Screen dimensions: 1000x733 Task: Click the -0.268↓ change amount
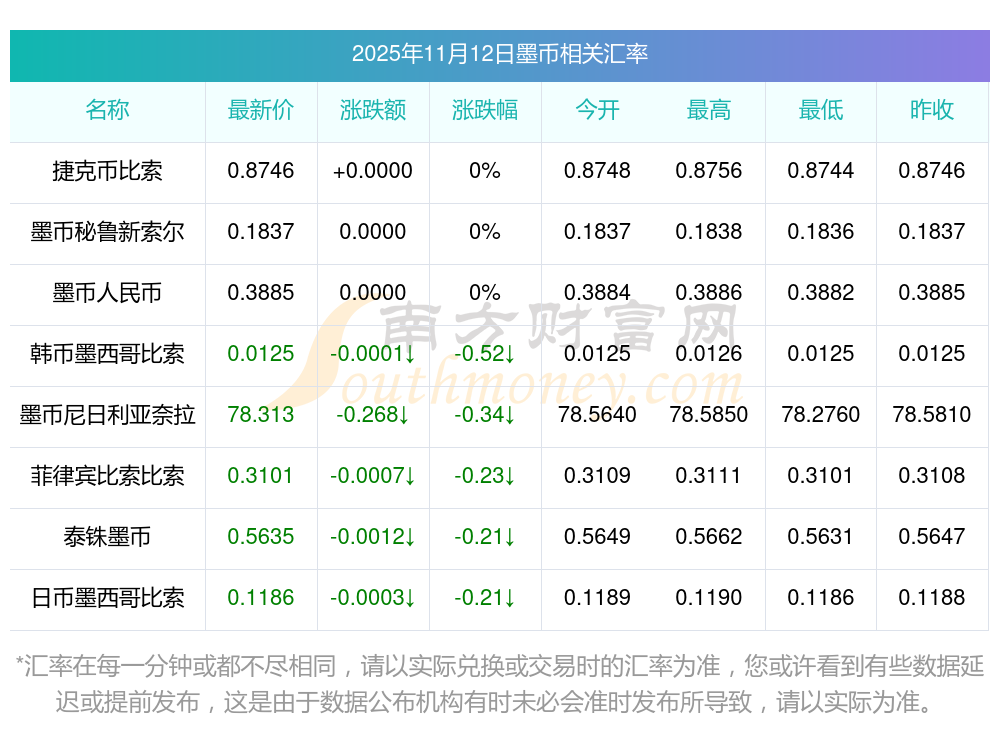tap(373, 415)
